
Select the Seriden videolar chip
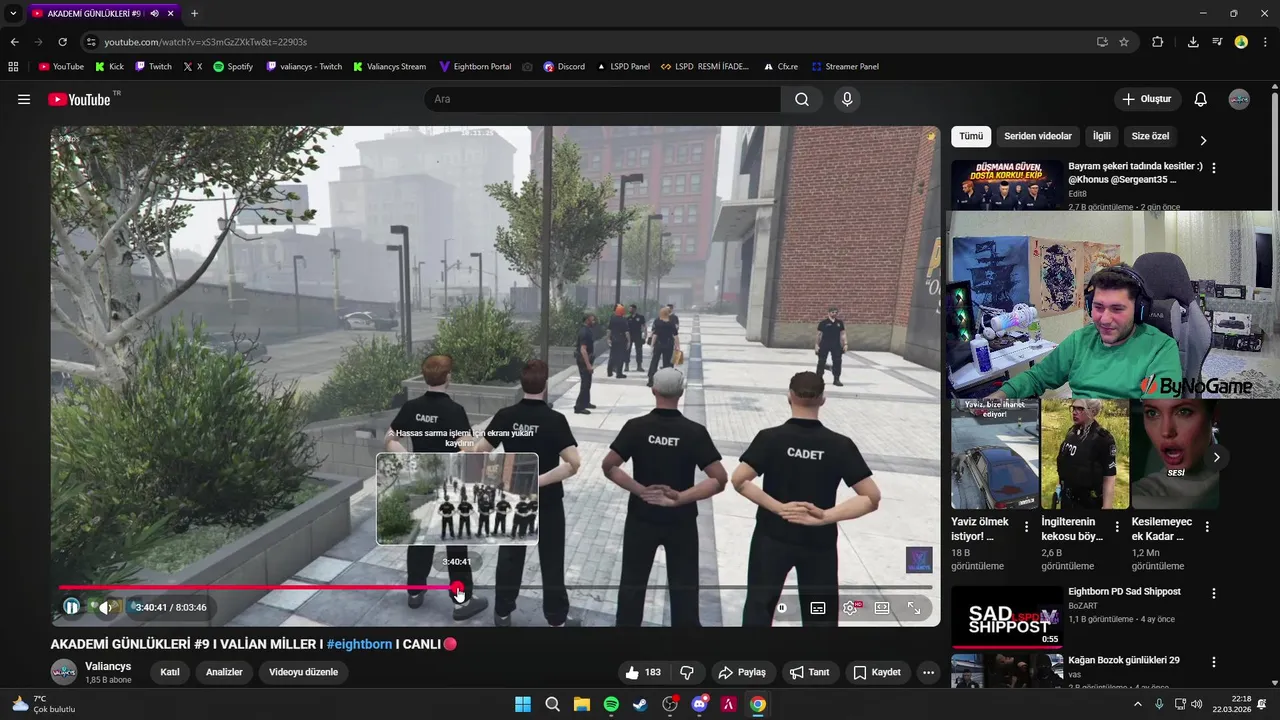(1038, 136)
